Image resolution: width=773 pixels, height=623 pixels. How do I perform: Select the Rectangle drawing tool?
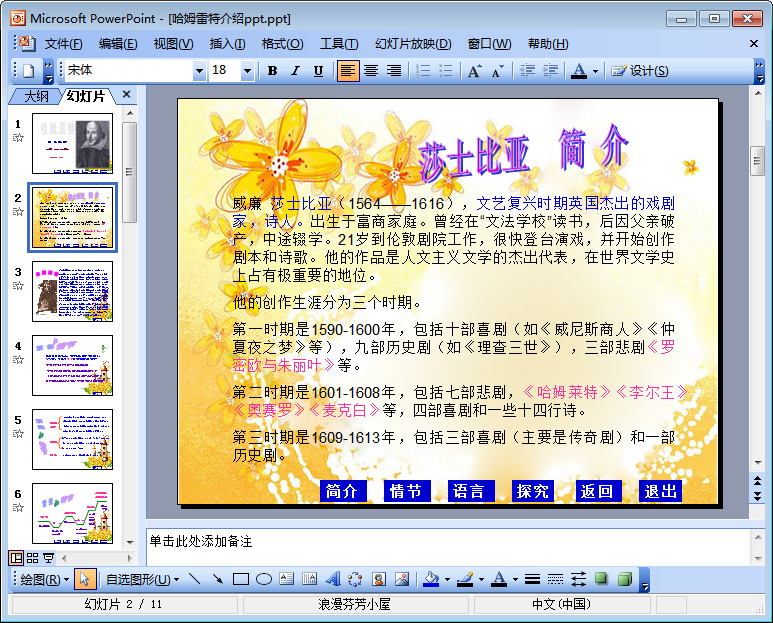tap(241, 579)
